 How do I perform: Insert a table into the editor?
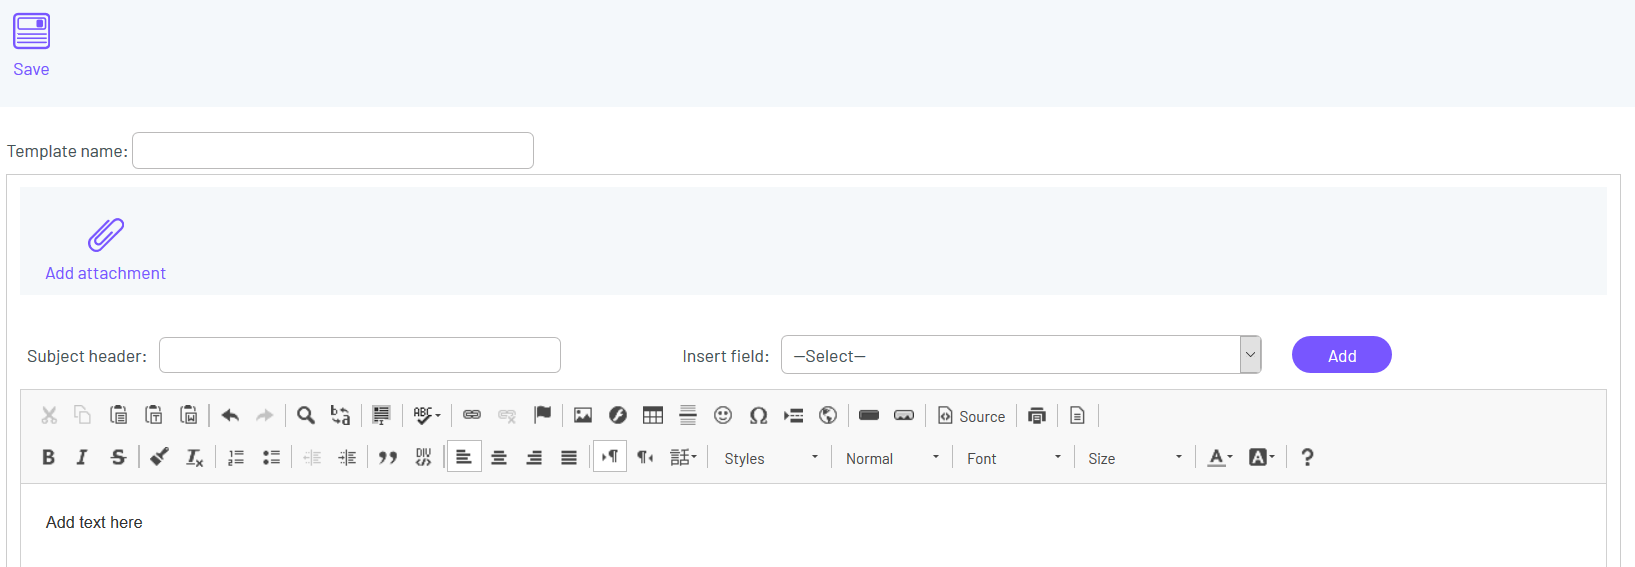[653, 415]
